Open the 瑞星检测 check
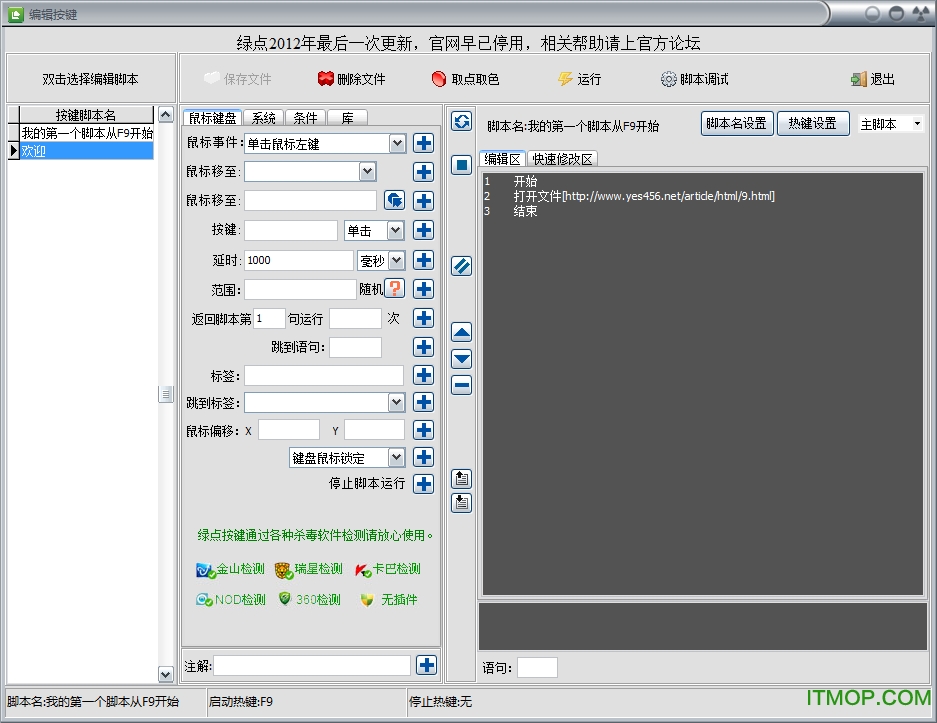937x723 pixels. [x=308, y=569]
